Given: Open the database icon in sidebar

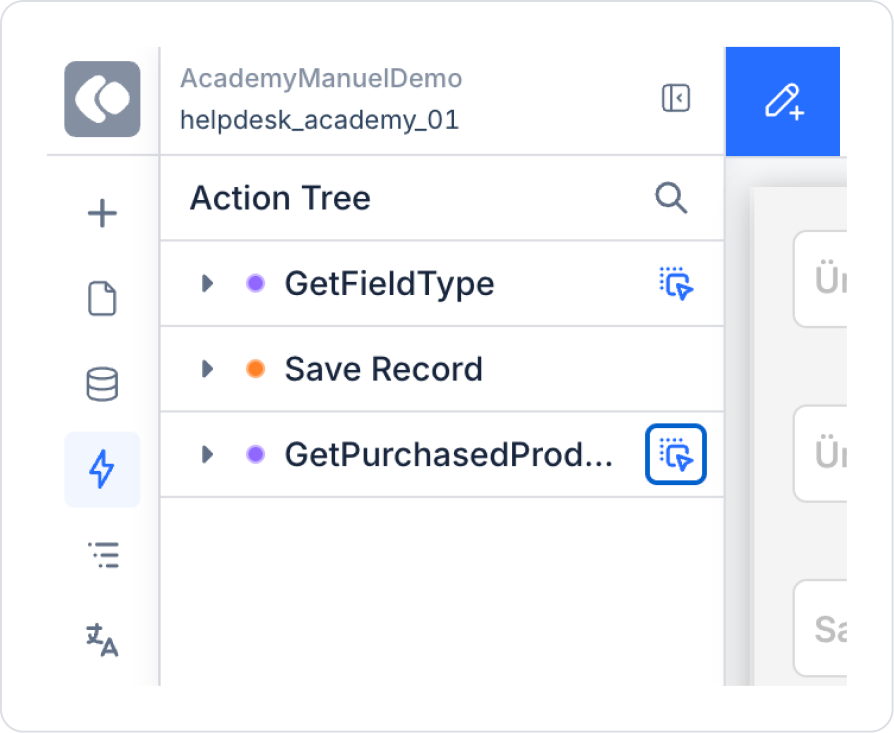Looking at the screenshot, I should tap(102, 384).
